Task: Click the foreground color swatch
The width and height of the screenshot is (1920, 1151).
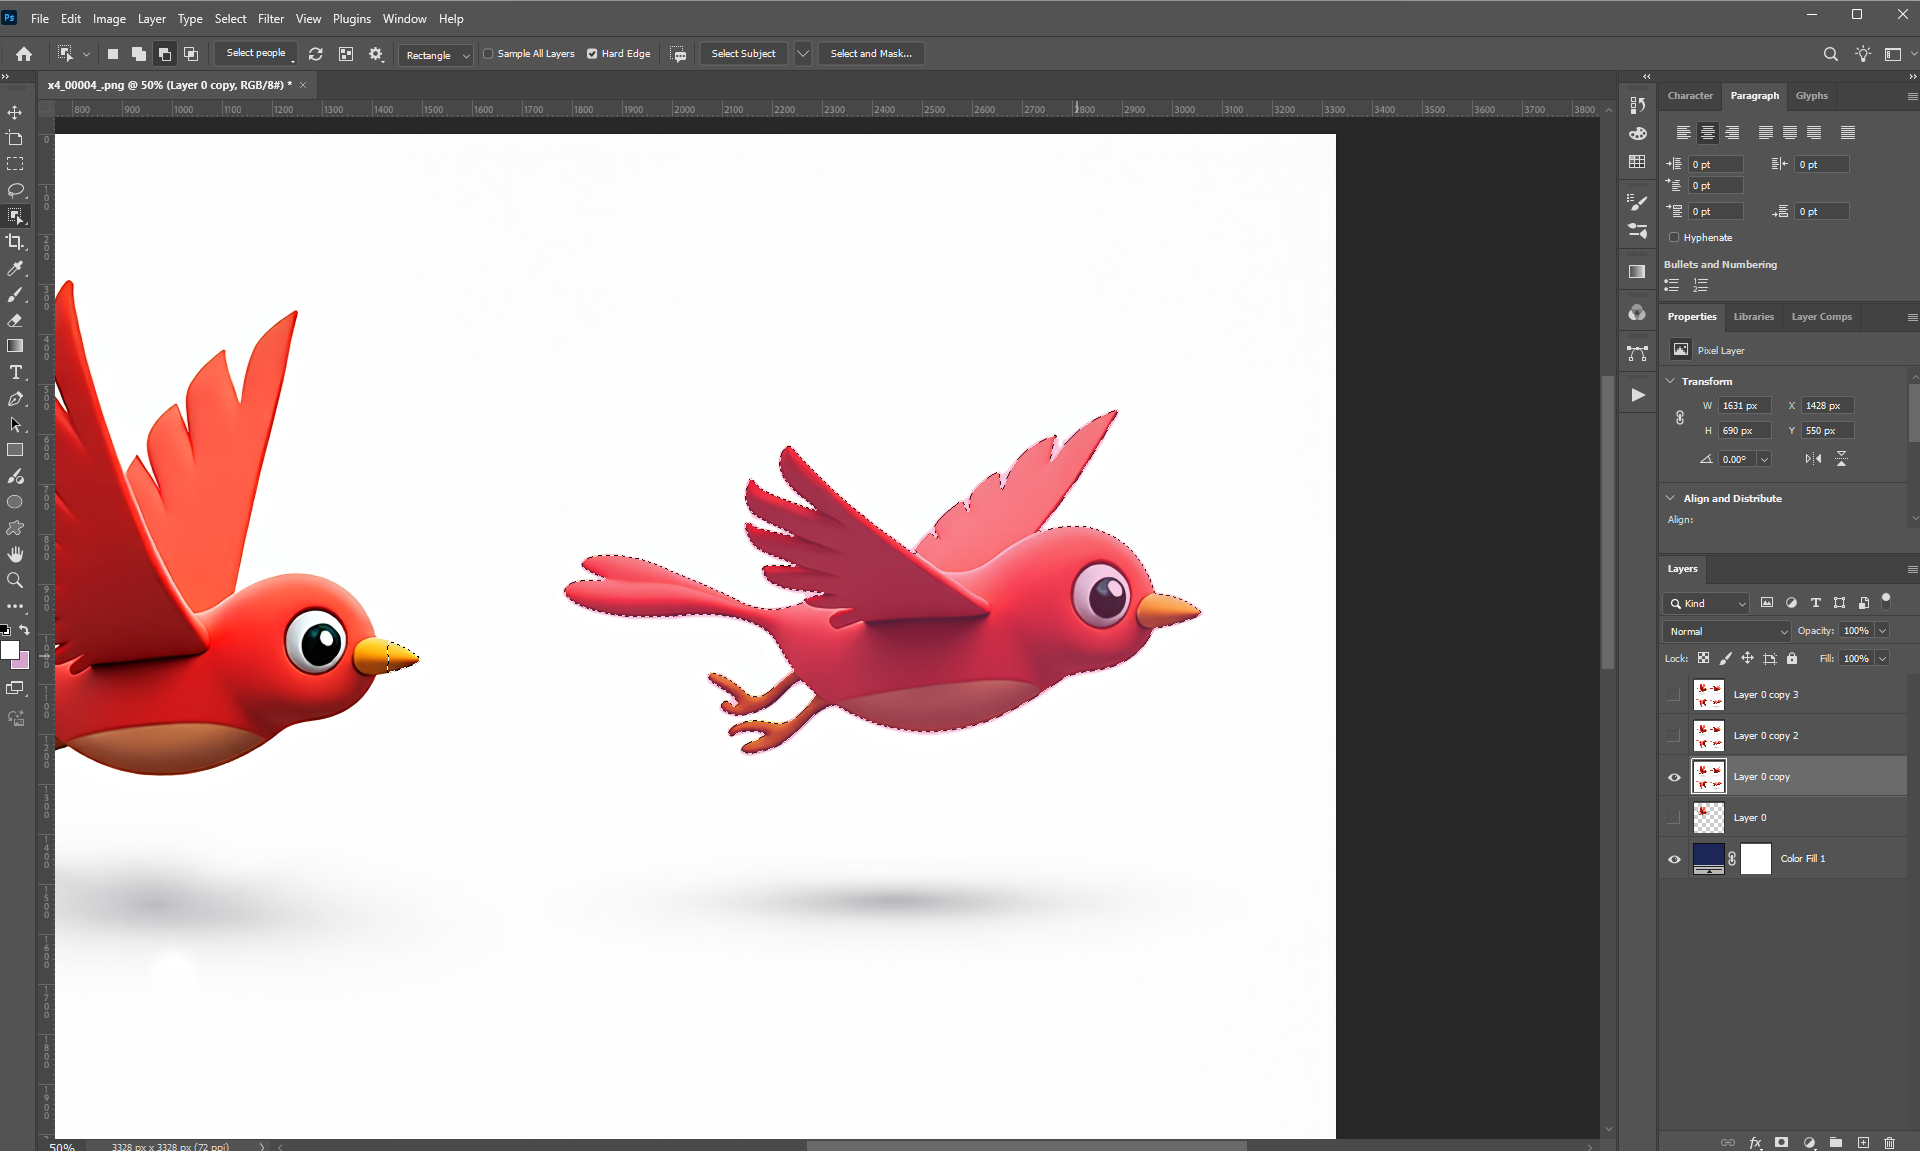Action: click(x=10, y=650)
